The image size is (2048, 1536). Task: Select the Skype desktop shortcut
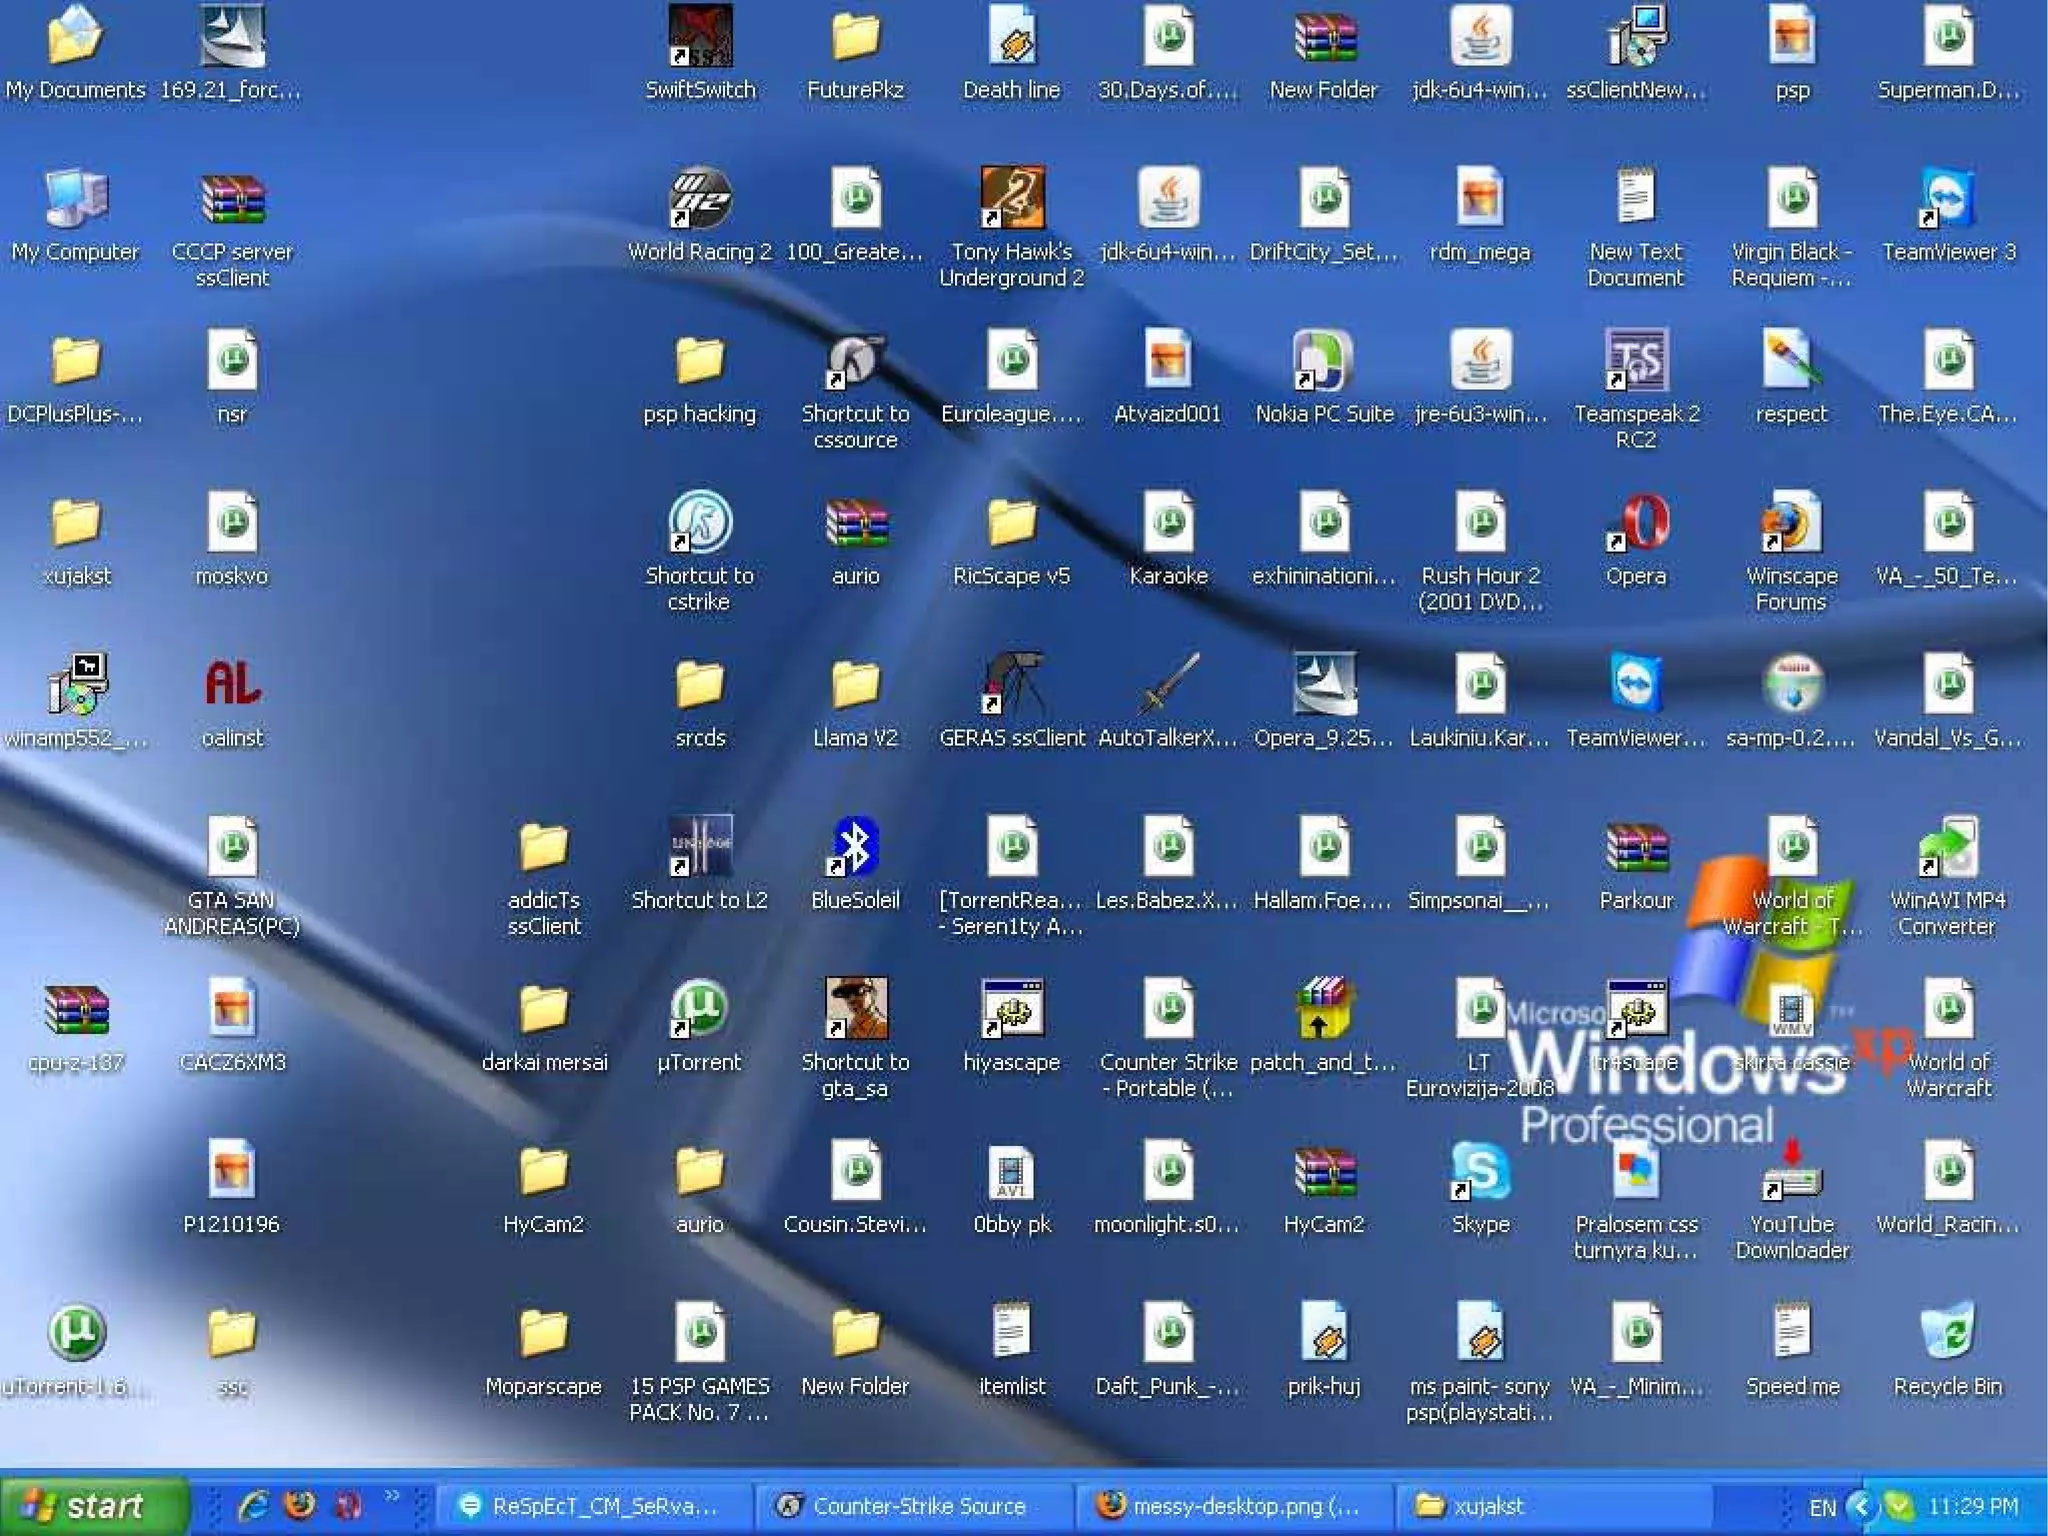1480,1172
